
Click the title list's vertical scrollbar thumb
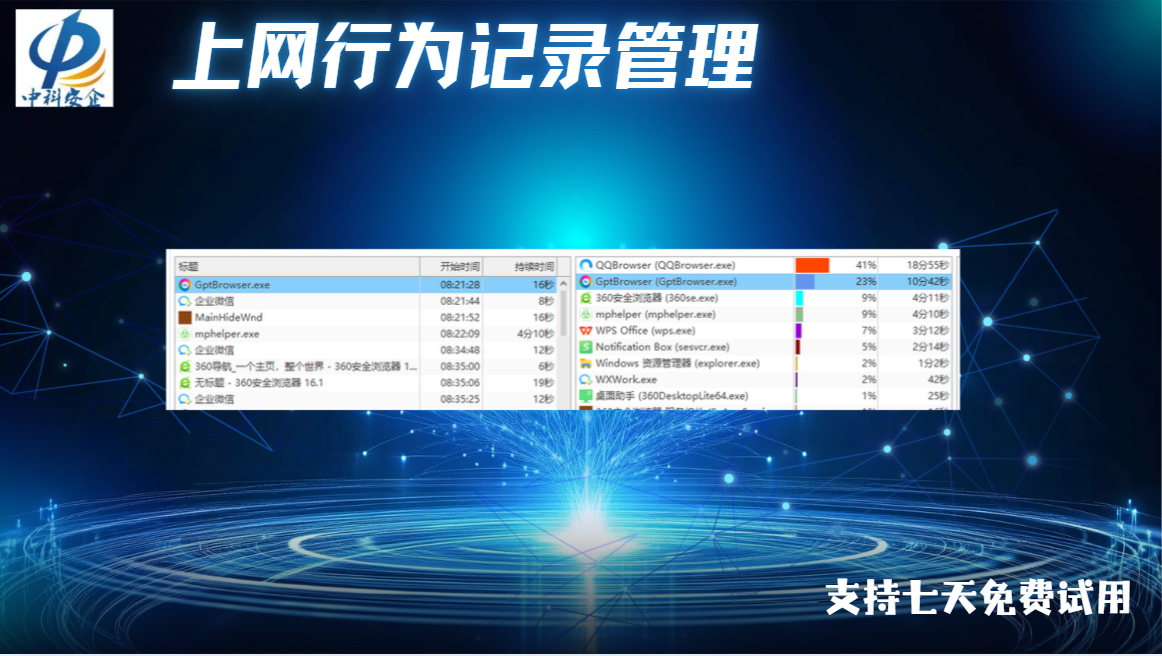tap(563, 314)
